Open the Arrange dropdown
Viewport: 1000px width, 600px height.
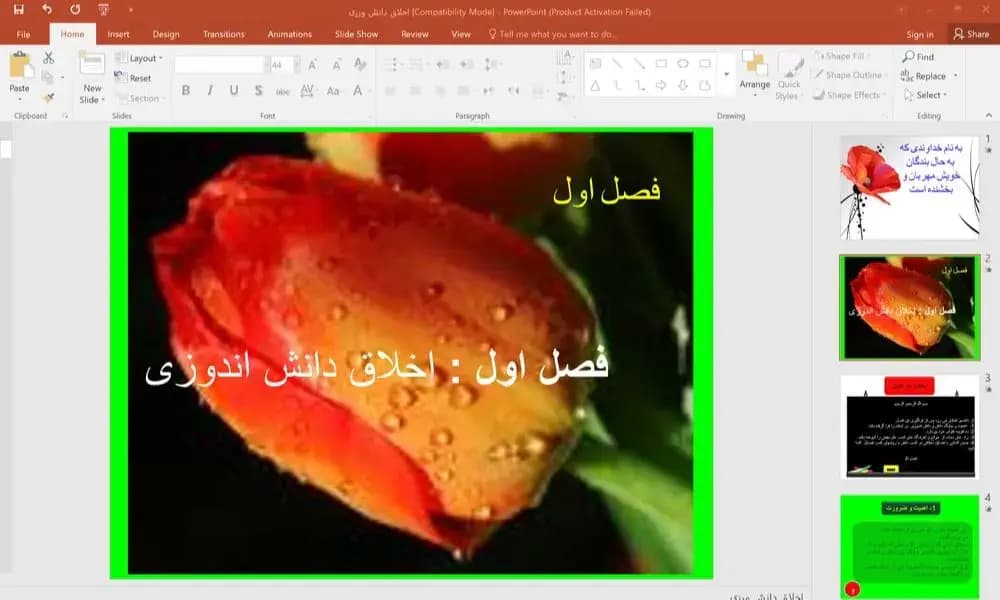tap(754, 75)
